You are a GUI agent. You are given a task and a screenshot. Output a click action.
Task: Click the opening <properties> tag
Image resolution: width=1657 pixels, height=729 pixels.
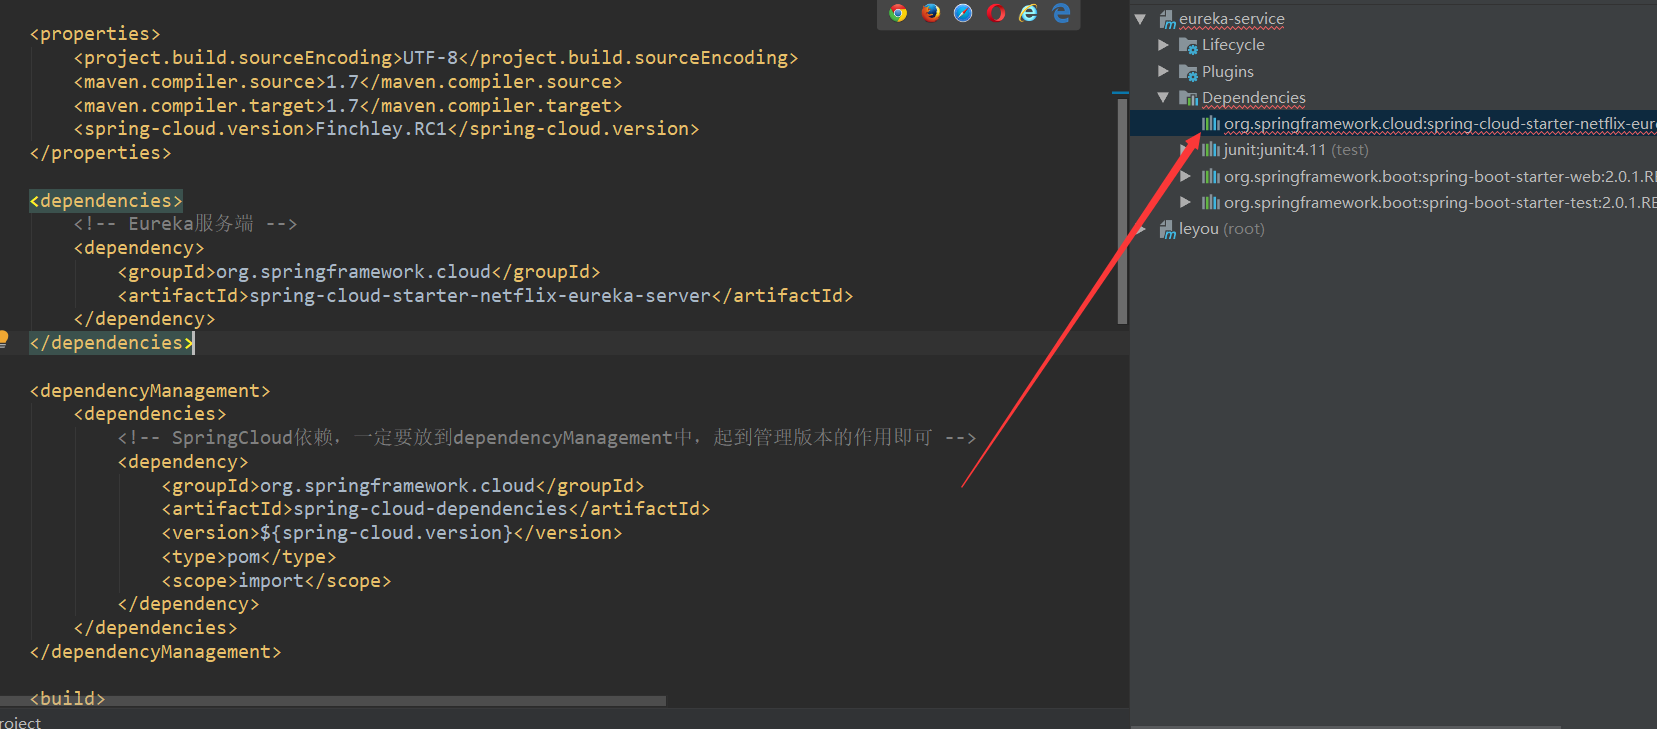(x=95, y=34)
